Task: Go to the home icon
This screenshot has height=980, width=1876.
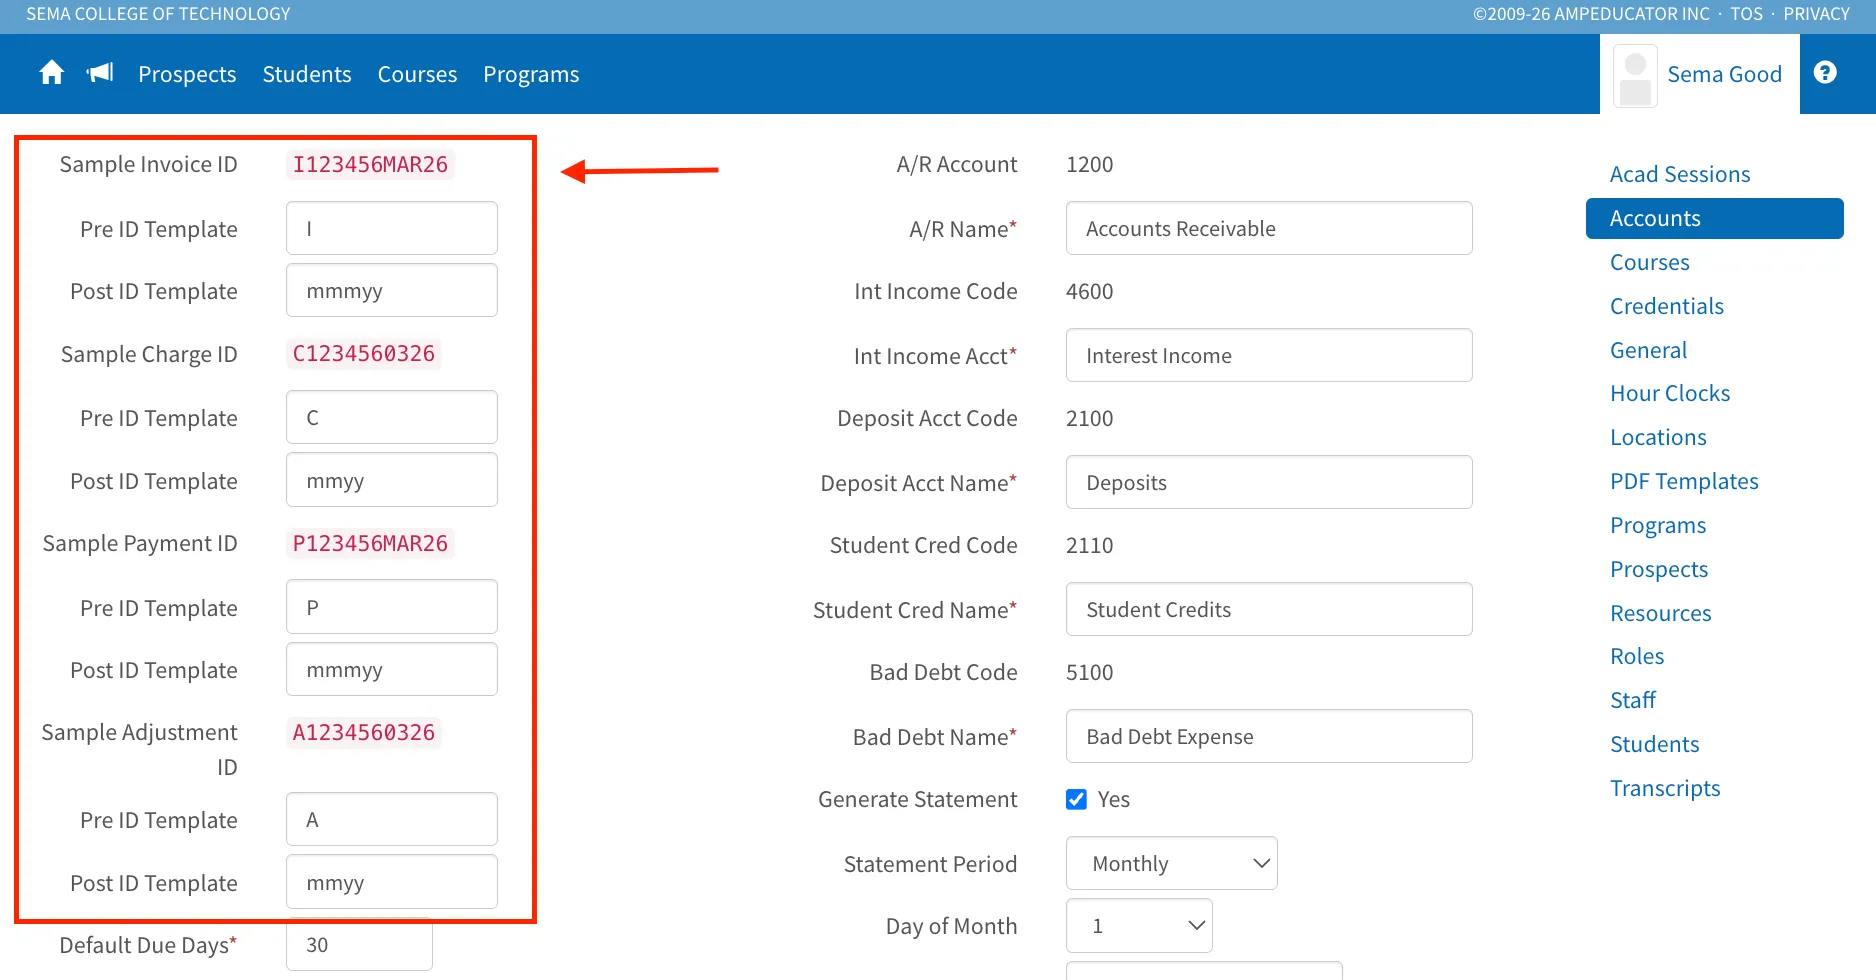Action: [x=52, y=73]
